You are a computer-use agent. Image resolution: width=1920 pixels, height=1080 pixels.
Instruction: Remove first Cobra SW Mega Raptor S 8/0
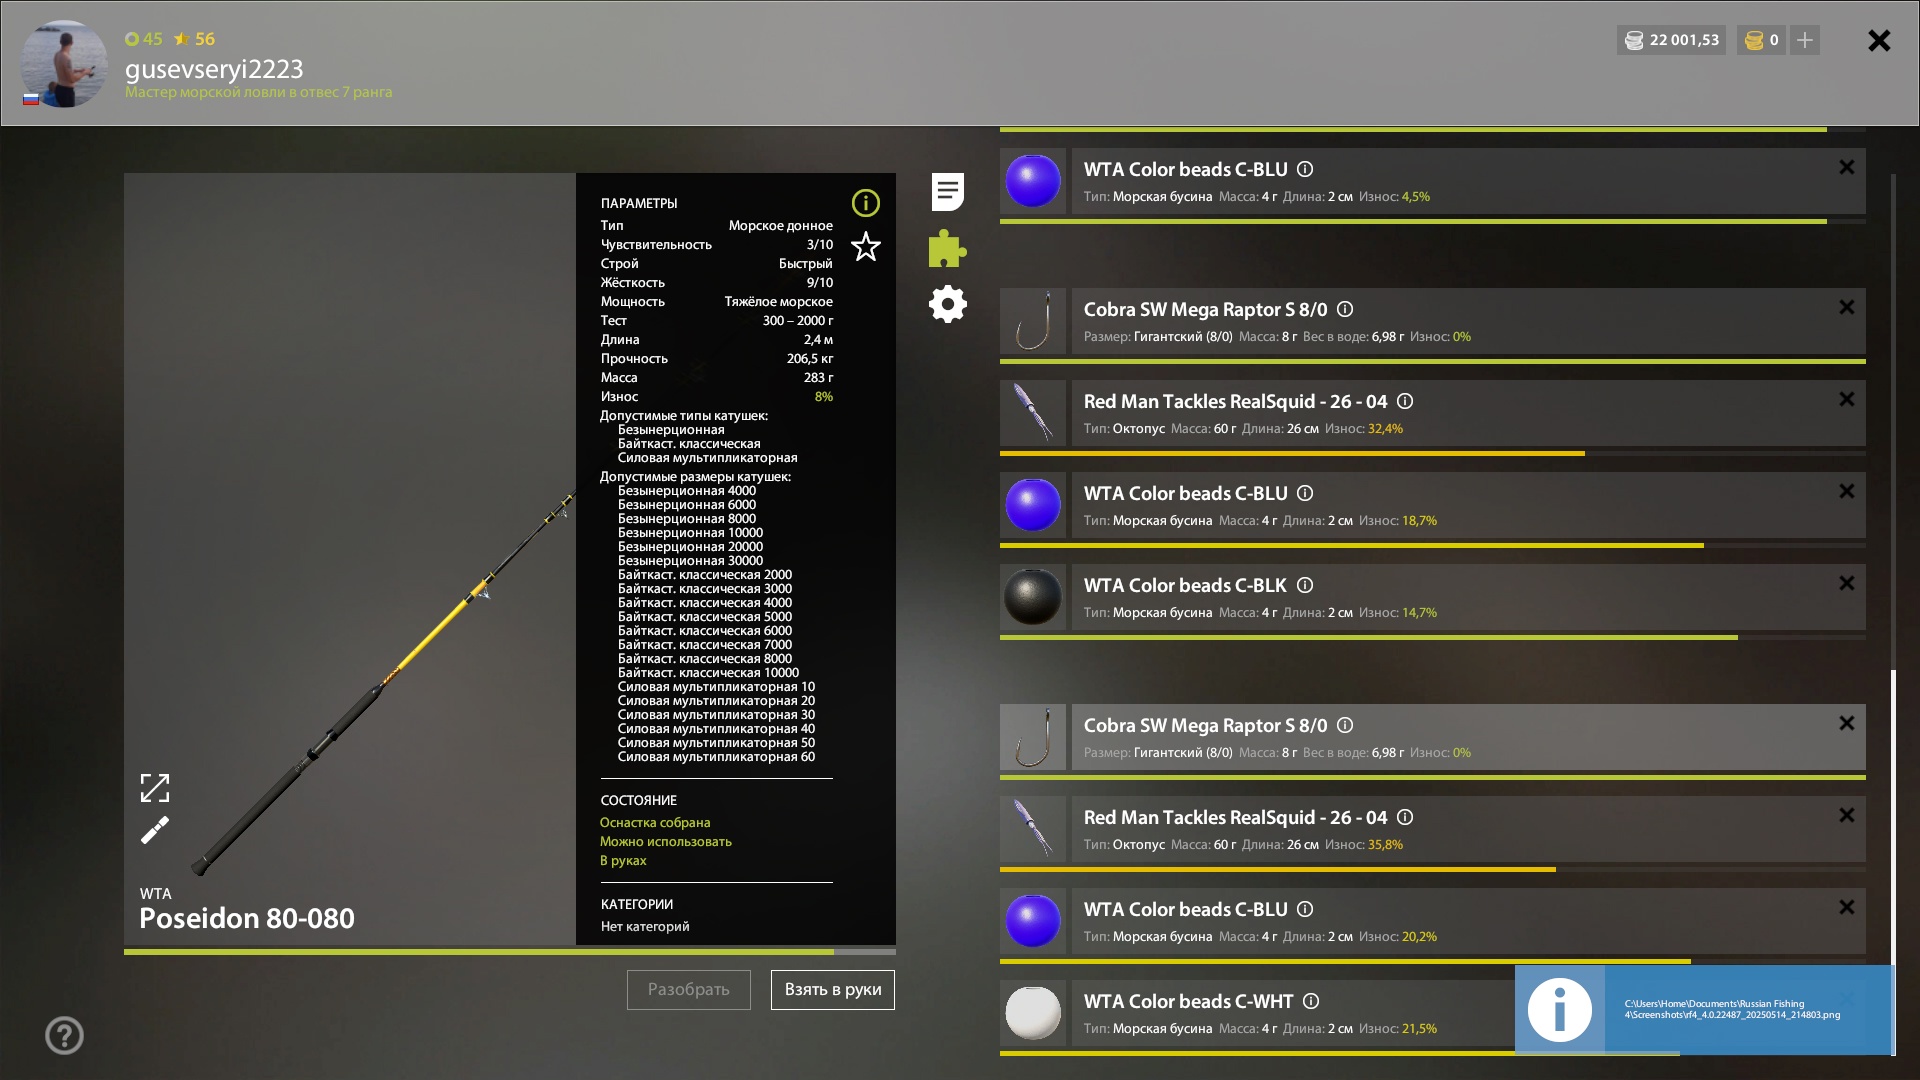[1846, 307]
